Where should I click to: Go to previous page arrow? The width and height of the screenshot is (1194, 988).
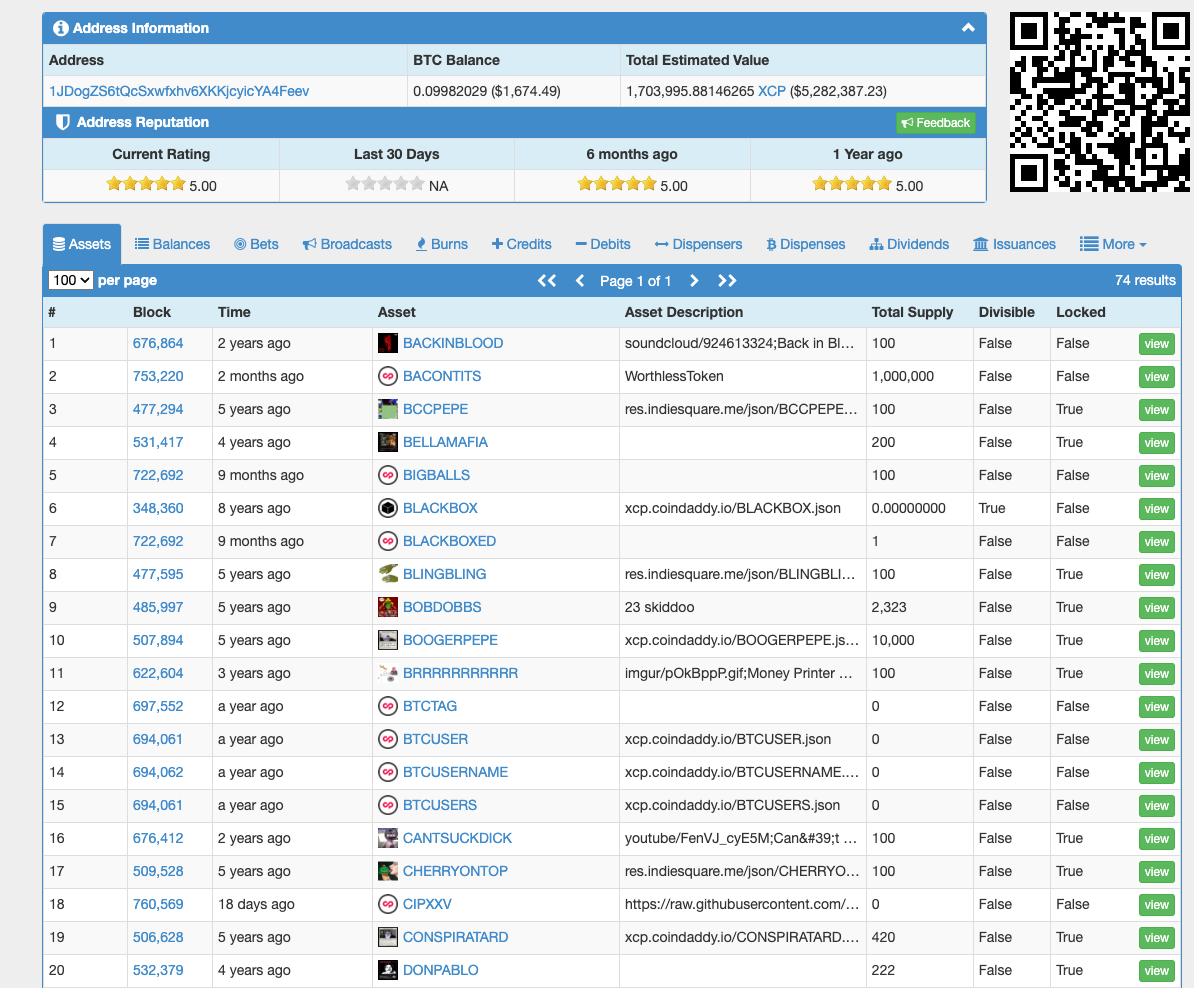pos(580,281)
